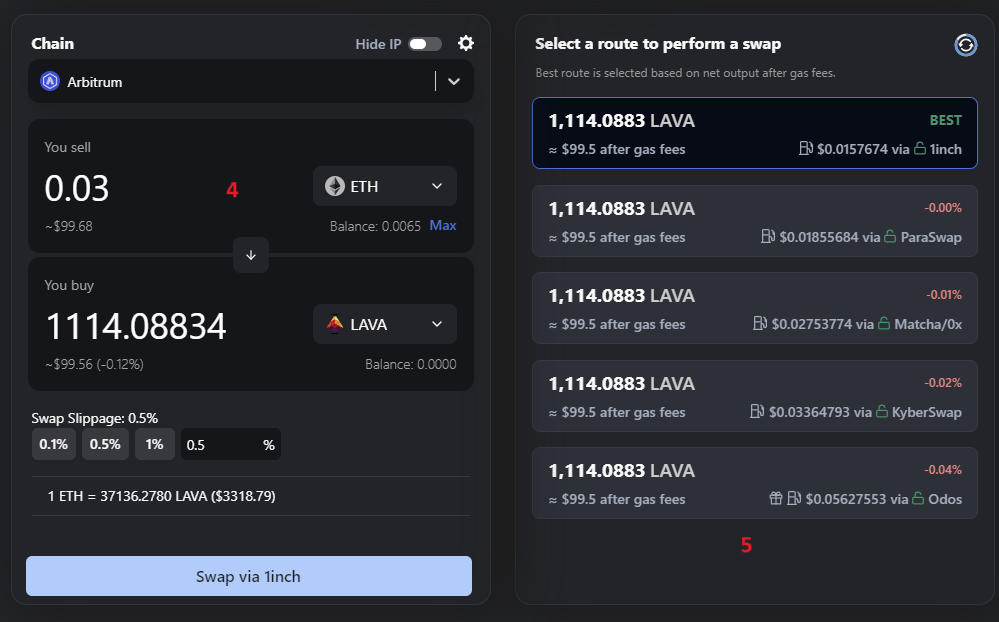The width and height of the screenshot is (999, 622).
Task: Click the ETH token logo
Action: click(335, 187)
